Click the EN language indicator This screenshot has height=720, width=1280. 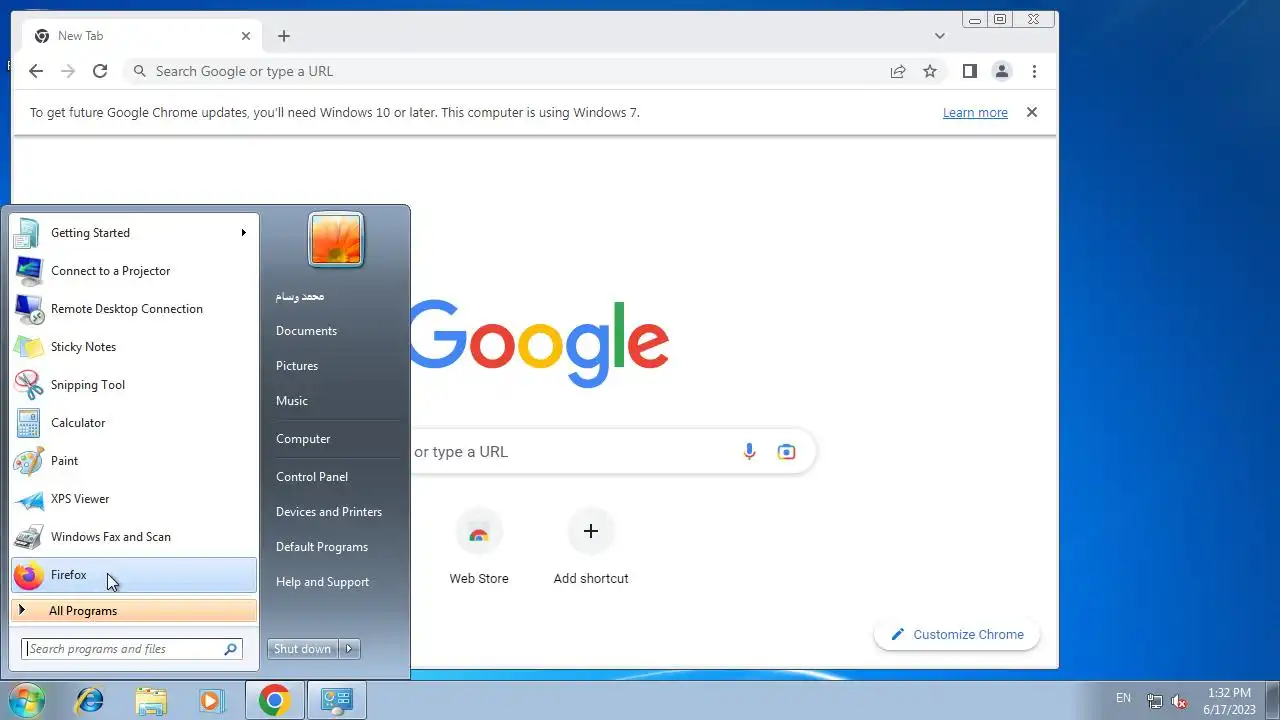tap(1123, 699)
